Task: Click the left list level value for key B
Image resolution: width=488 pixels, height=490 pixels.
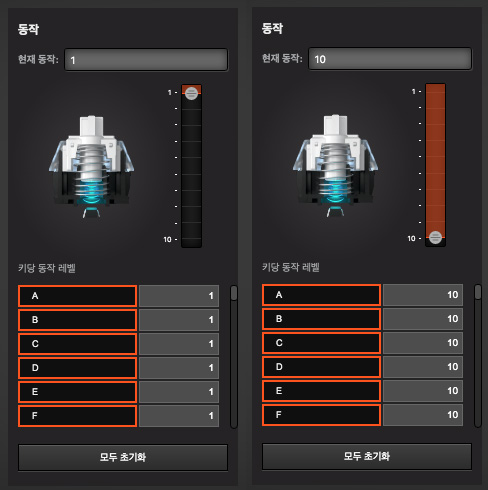Action: (x=179, y=320)
